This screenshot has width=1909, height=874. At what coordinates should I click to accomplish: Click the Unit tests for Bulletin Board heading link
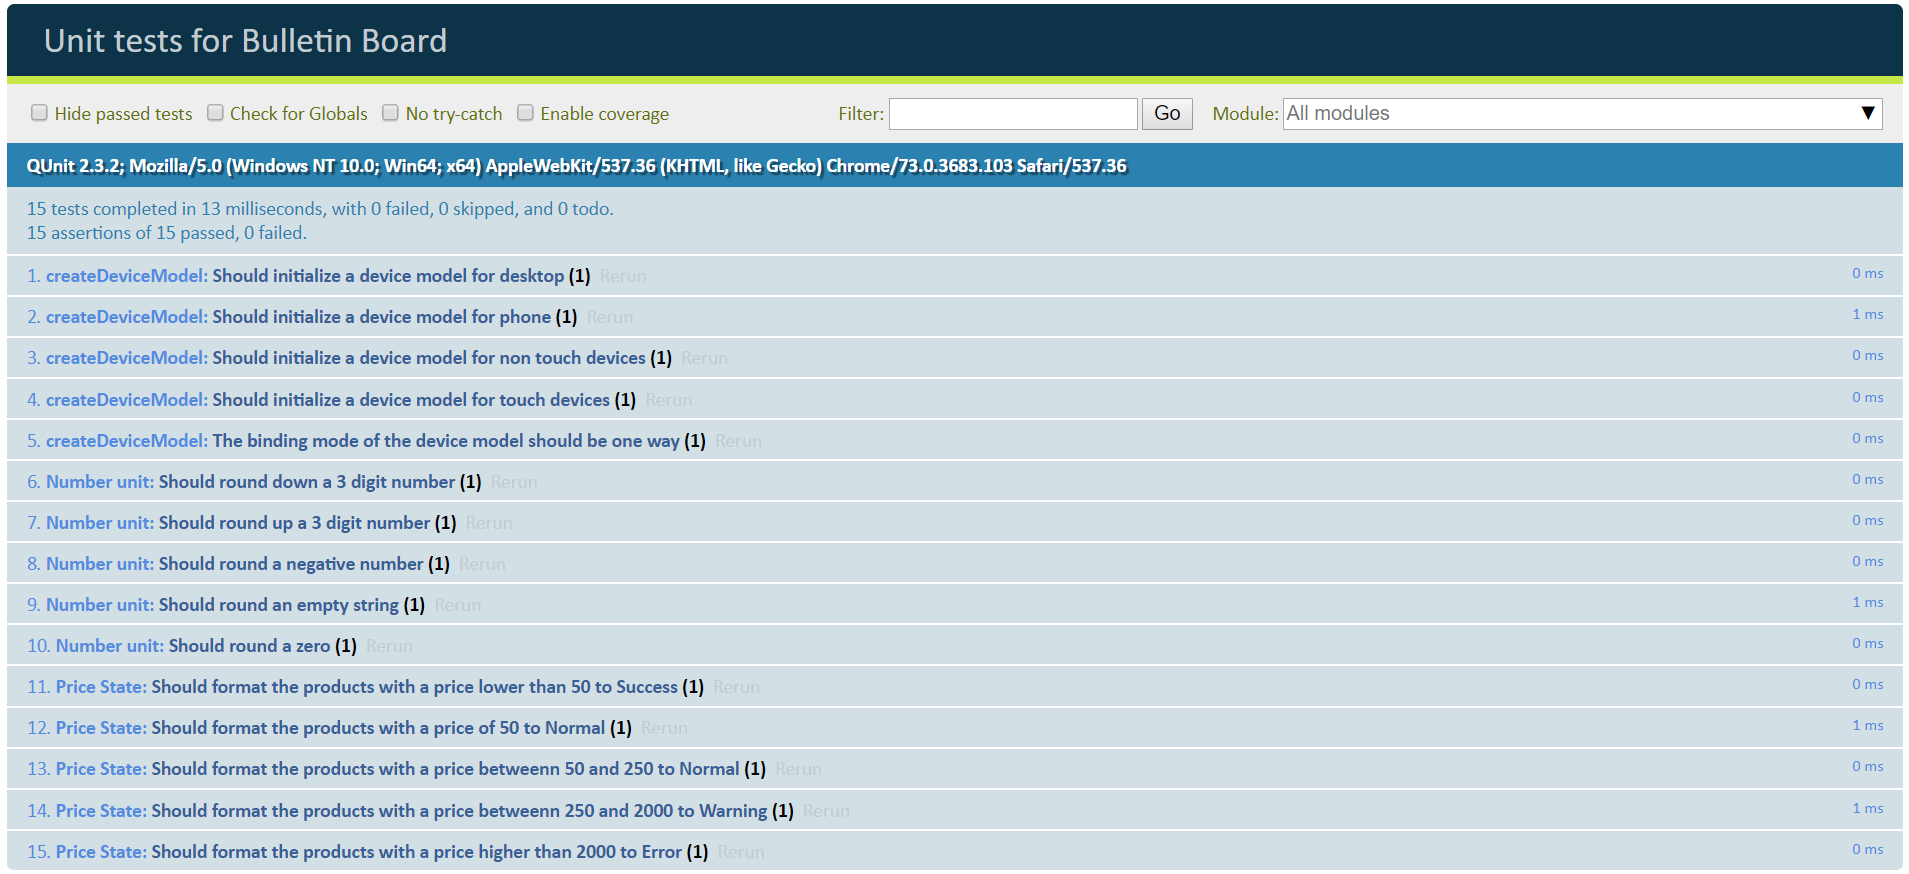click(245, 41)
